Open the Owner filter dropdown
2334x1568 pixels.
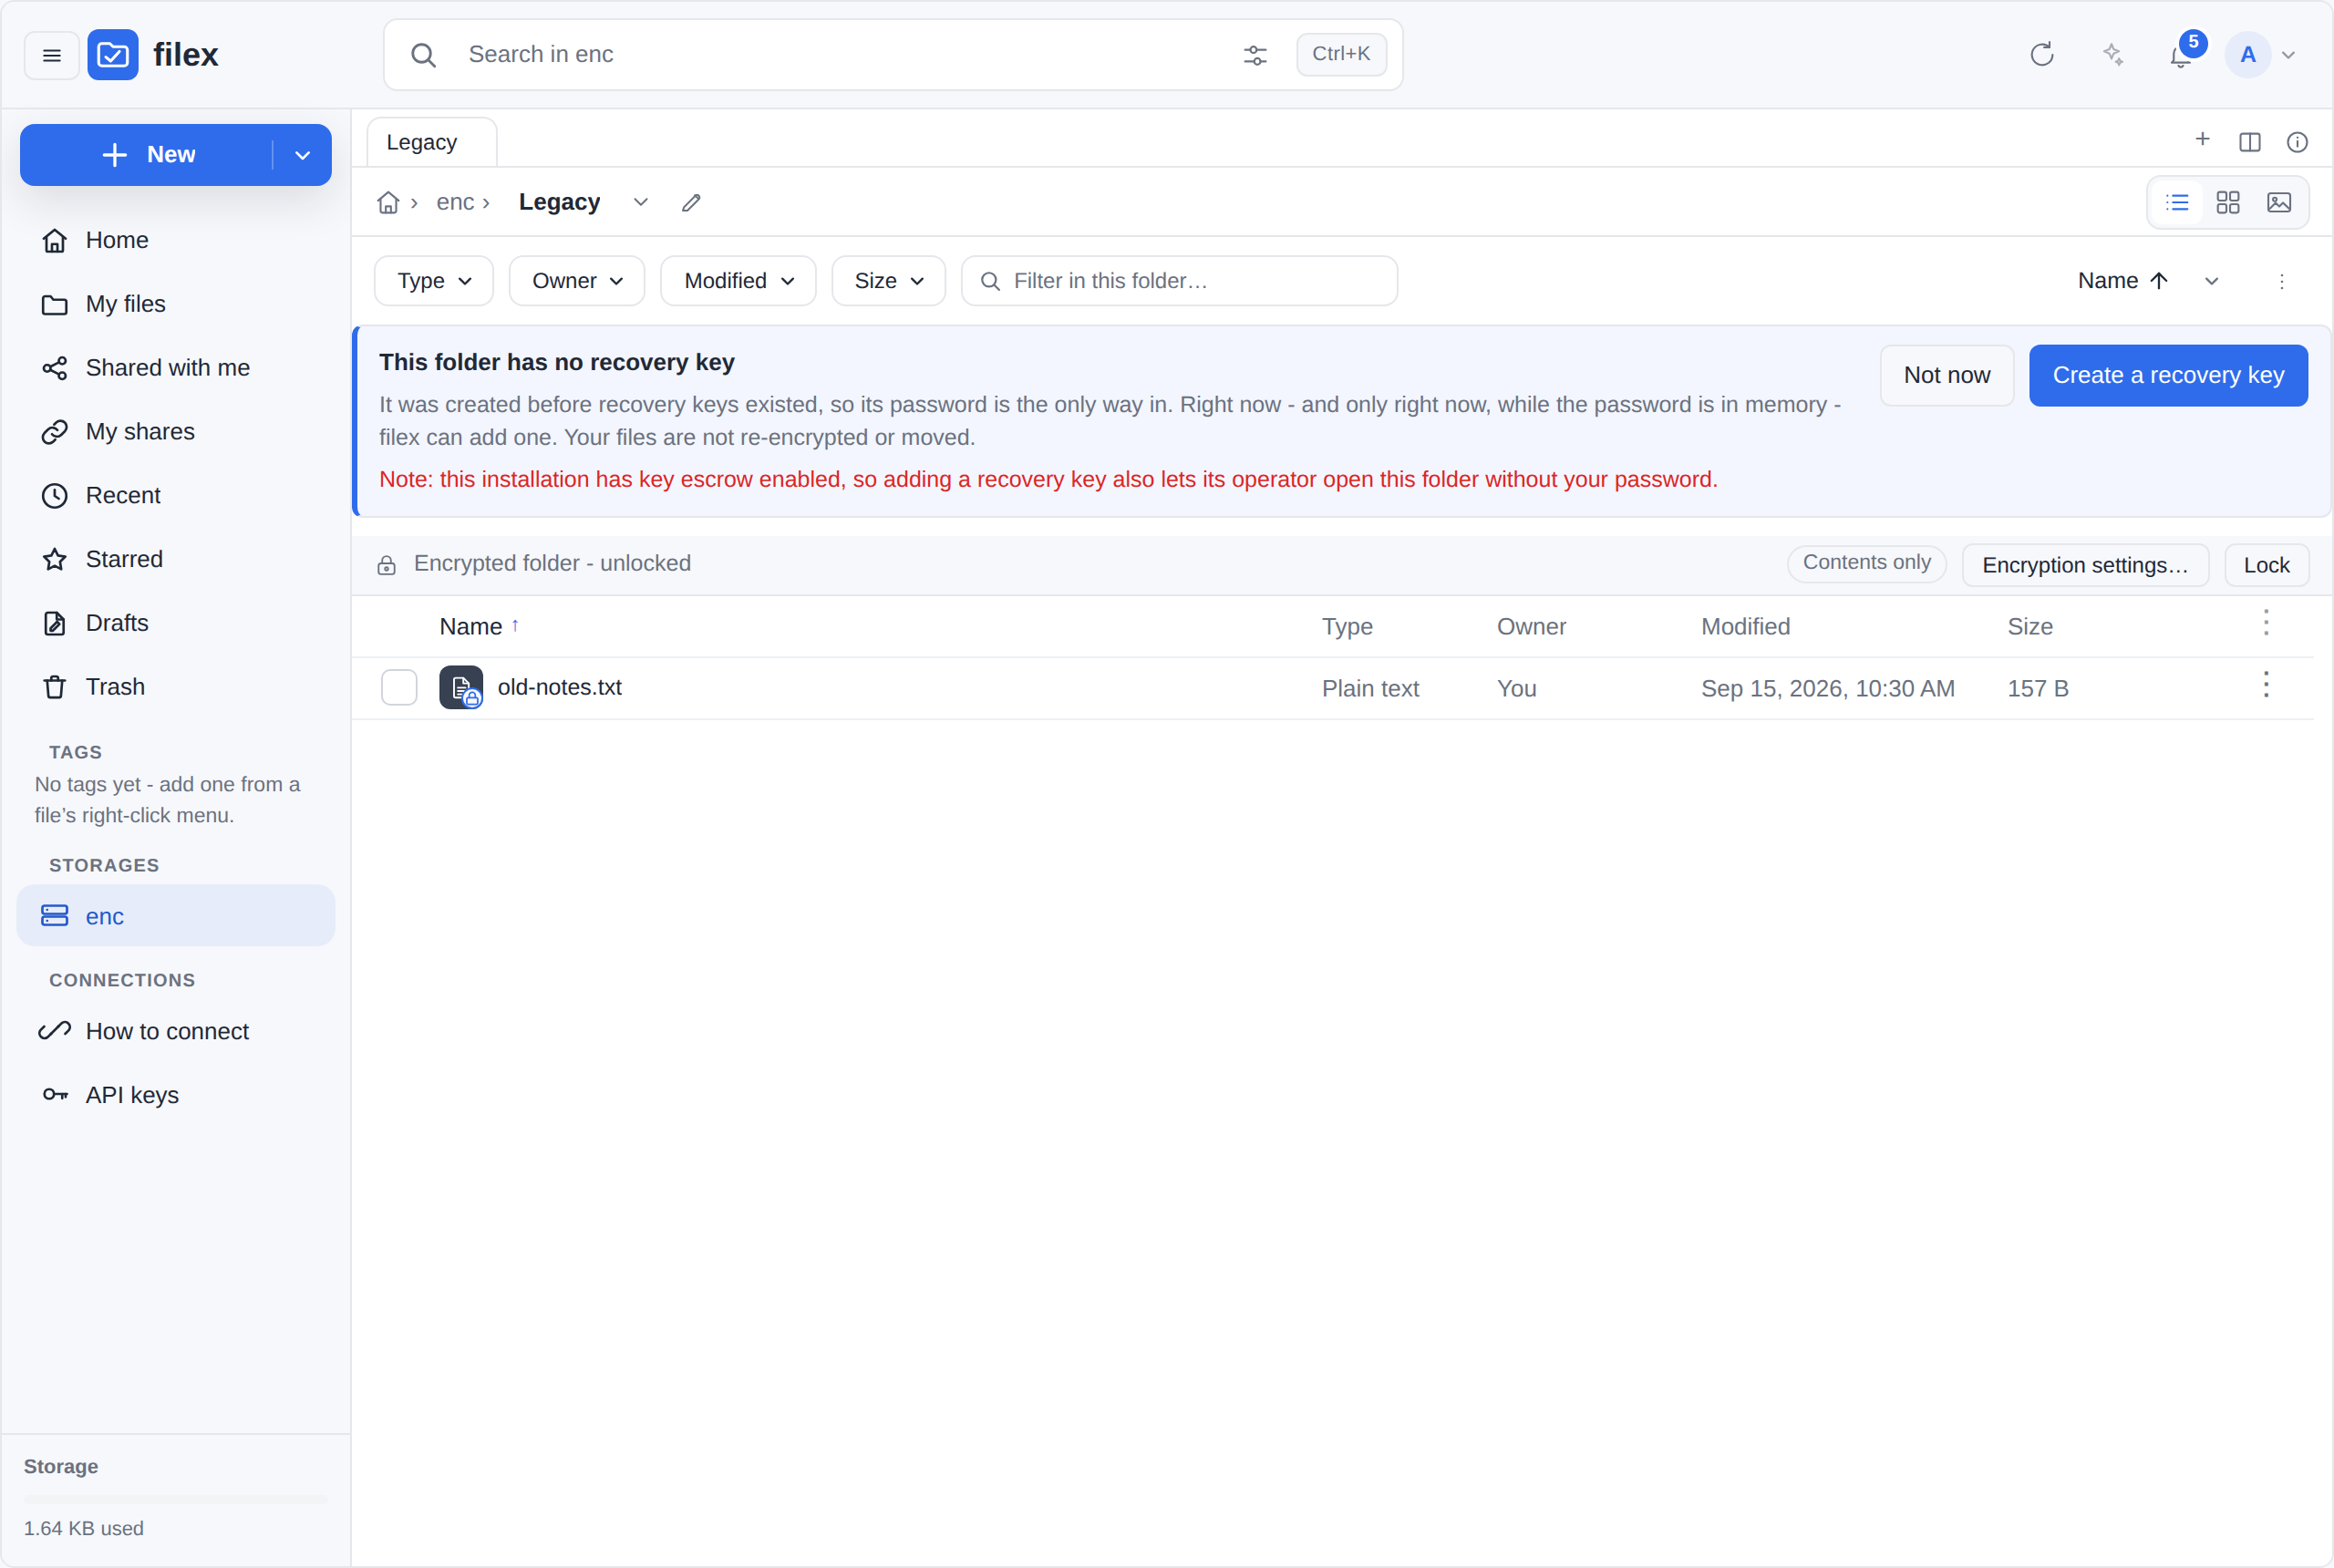click(x=577, y=281)
